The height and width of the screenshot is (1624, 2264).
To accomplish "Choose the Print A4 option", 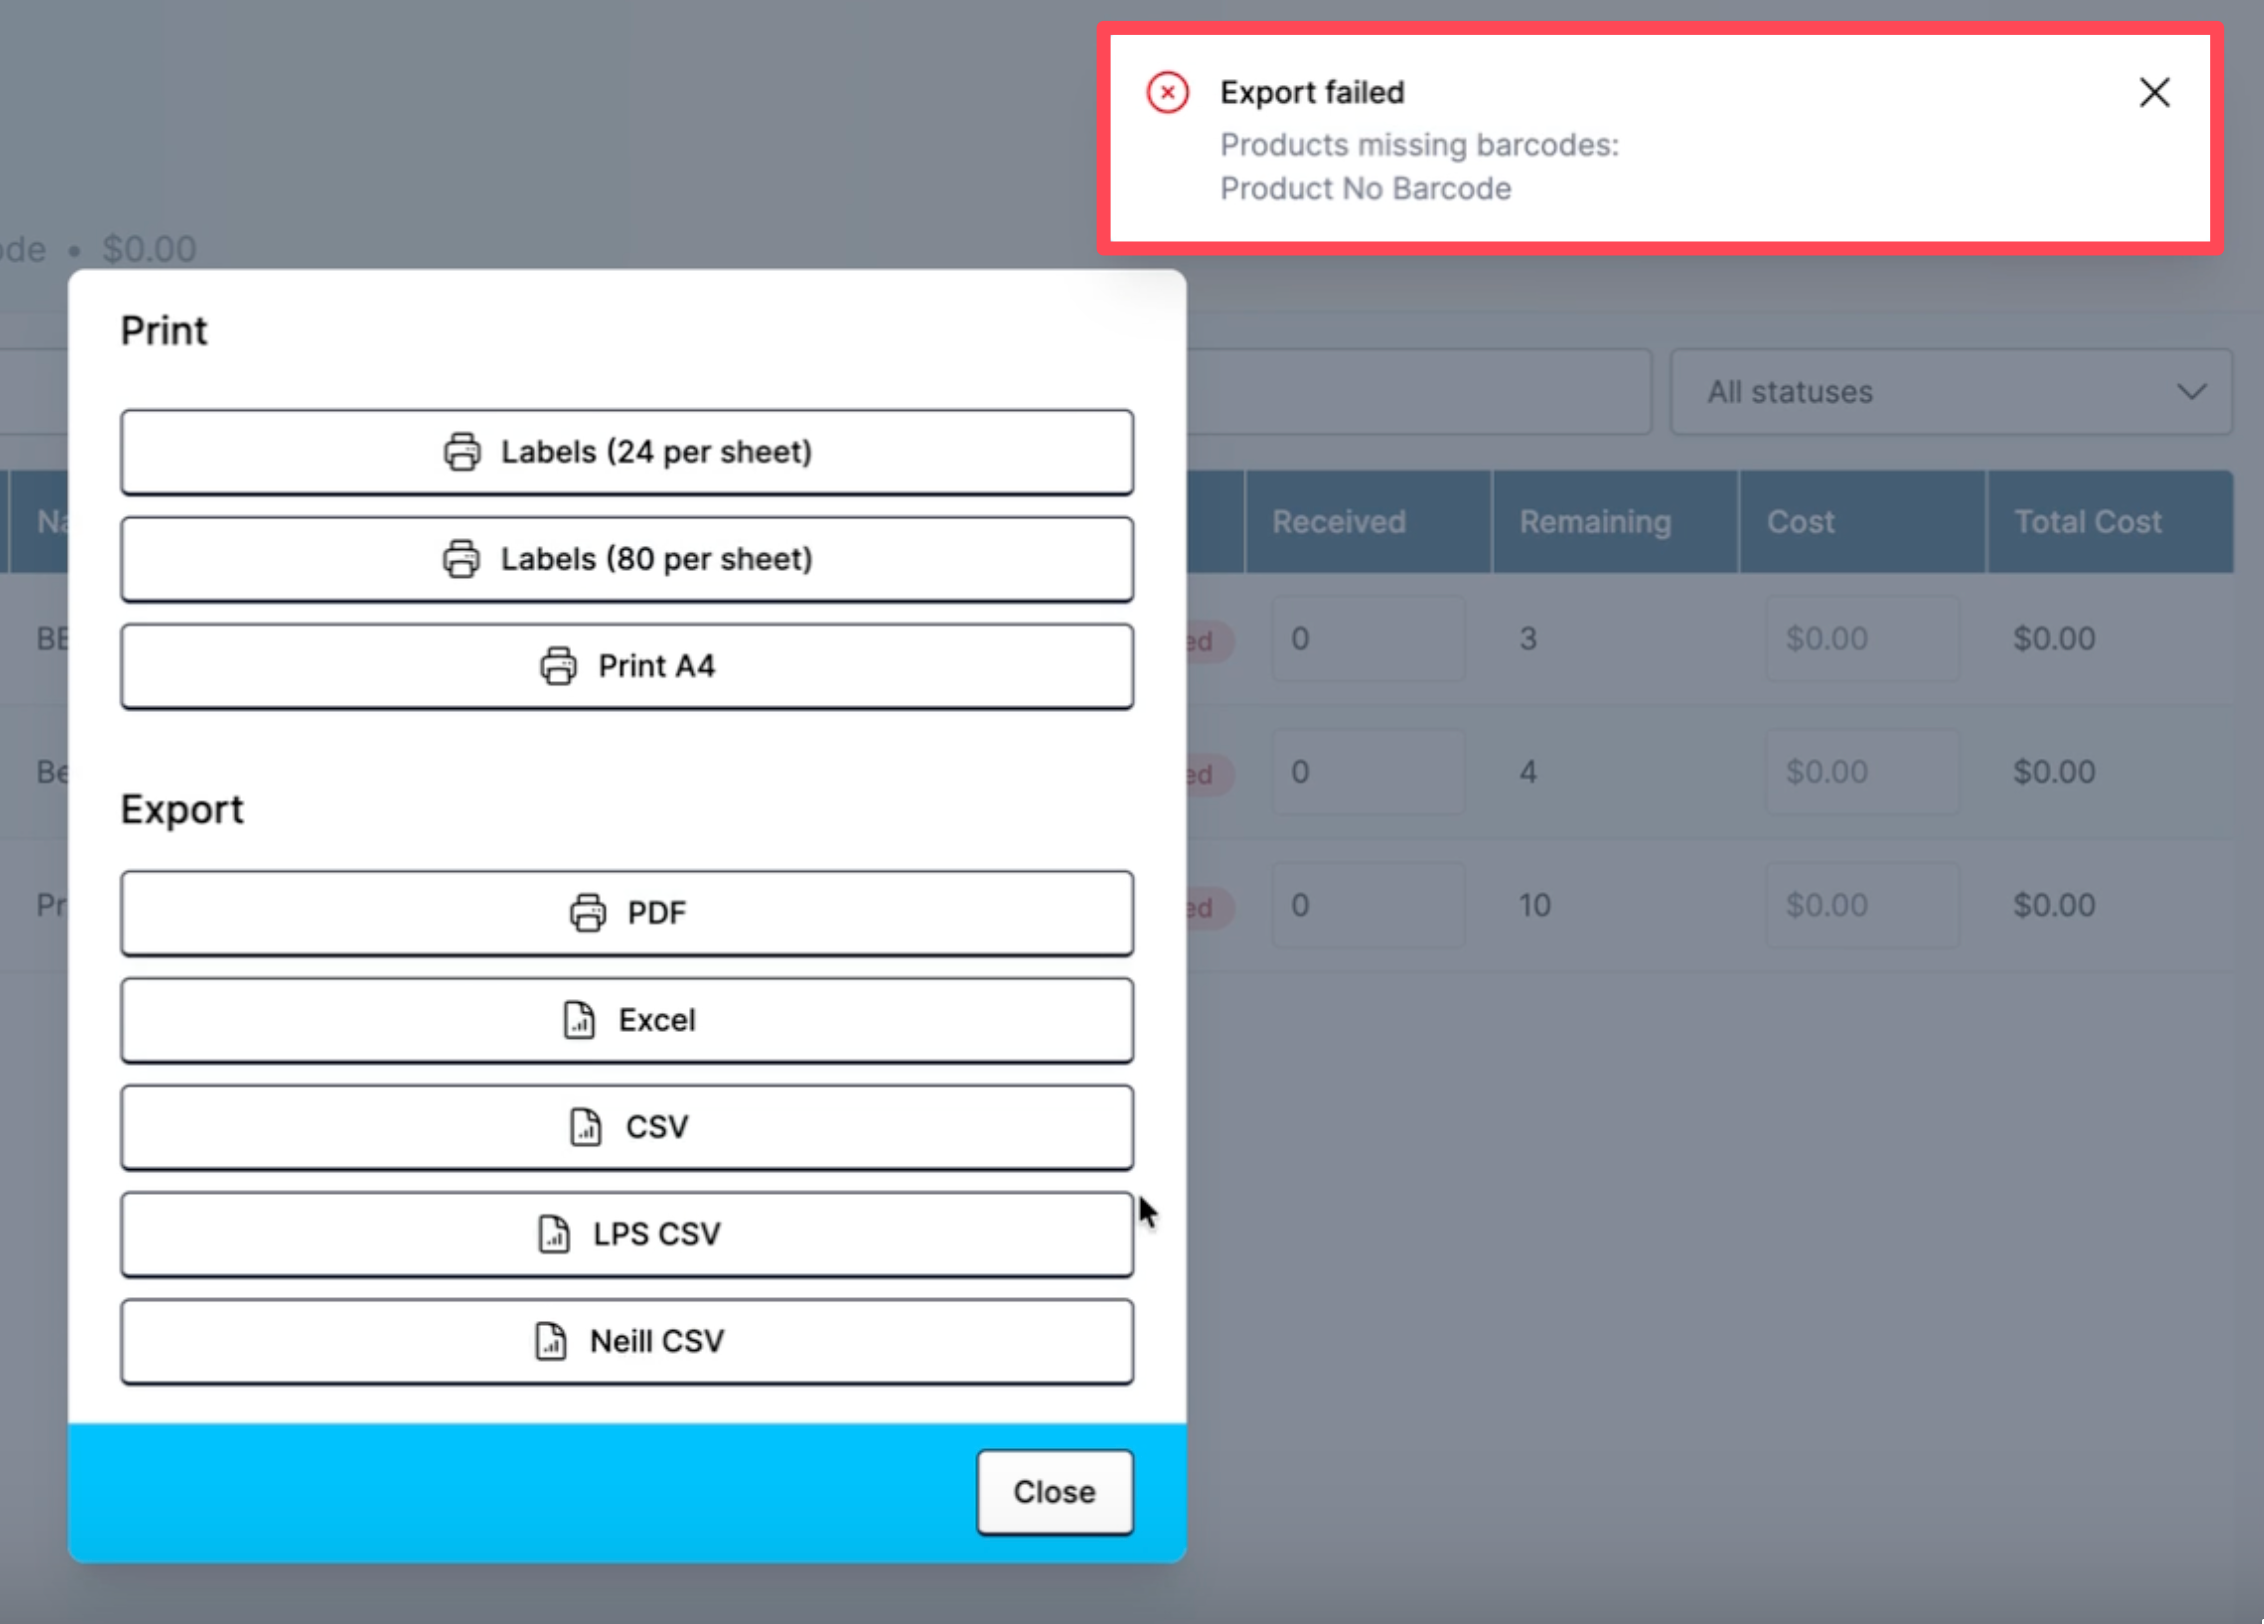I will click(627, 666).
